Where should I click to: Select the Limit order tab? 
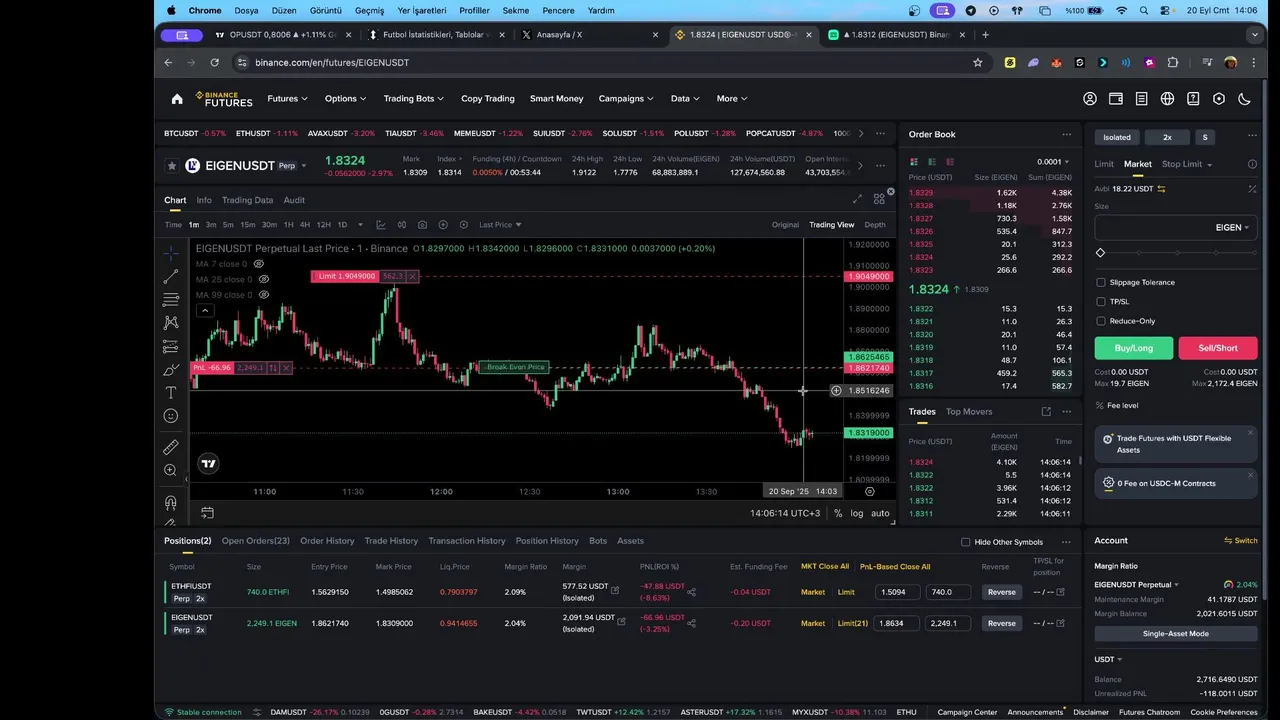pos(1104,164)
